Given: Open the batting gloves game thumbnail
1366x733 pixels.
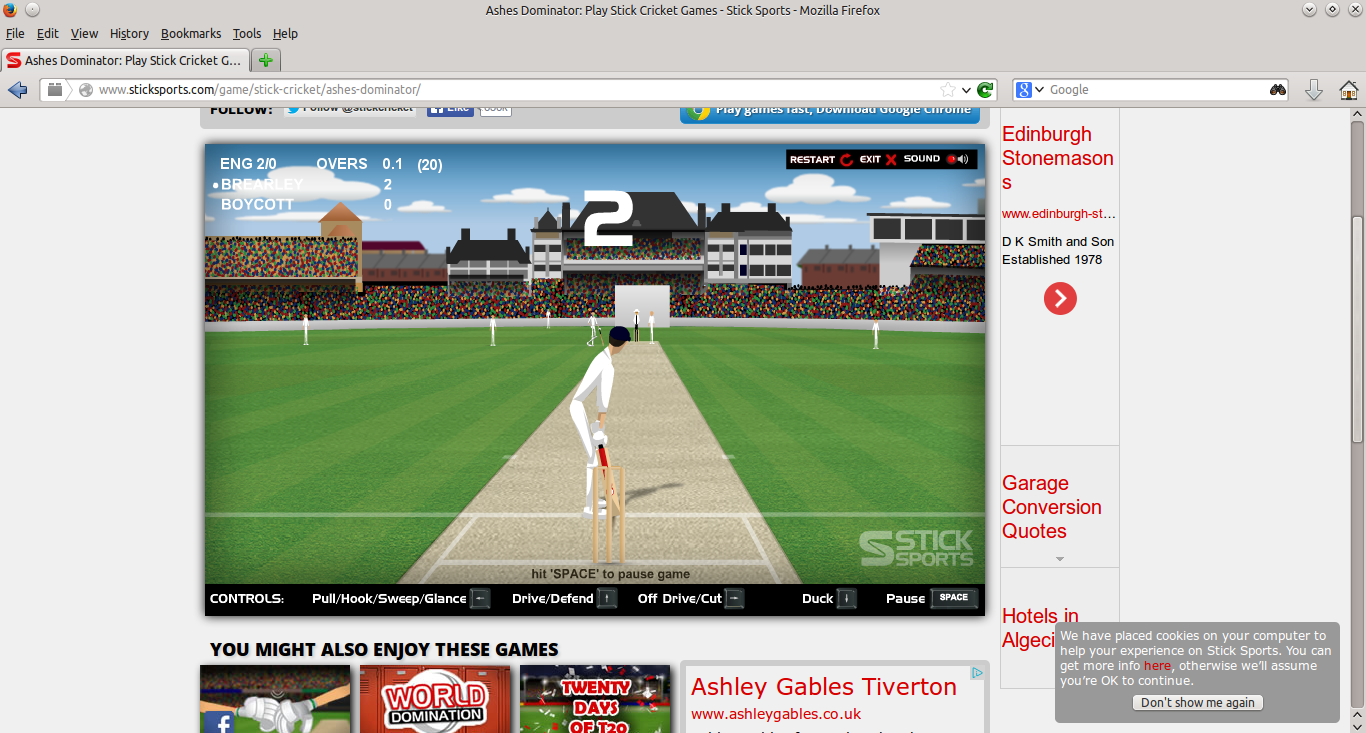Looking at the screenshot, I should click(275, 699).
